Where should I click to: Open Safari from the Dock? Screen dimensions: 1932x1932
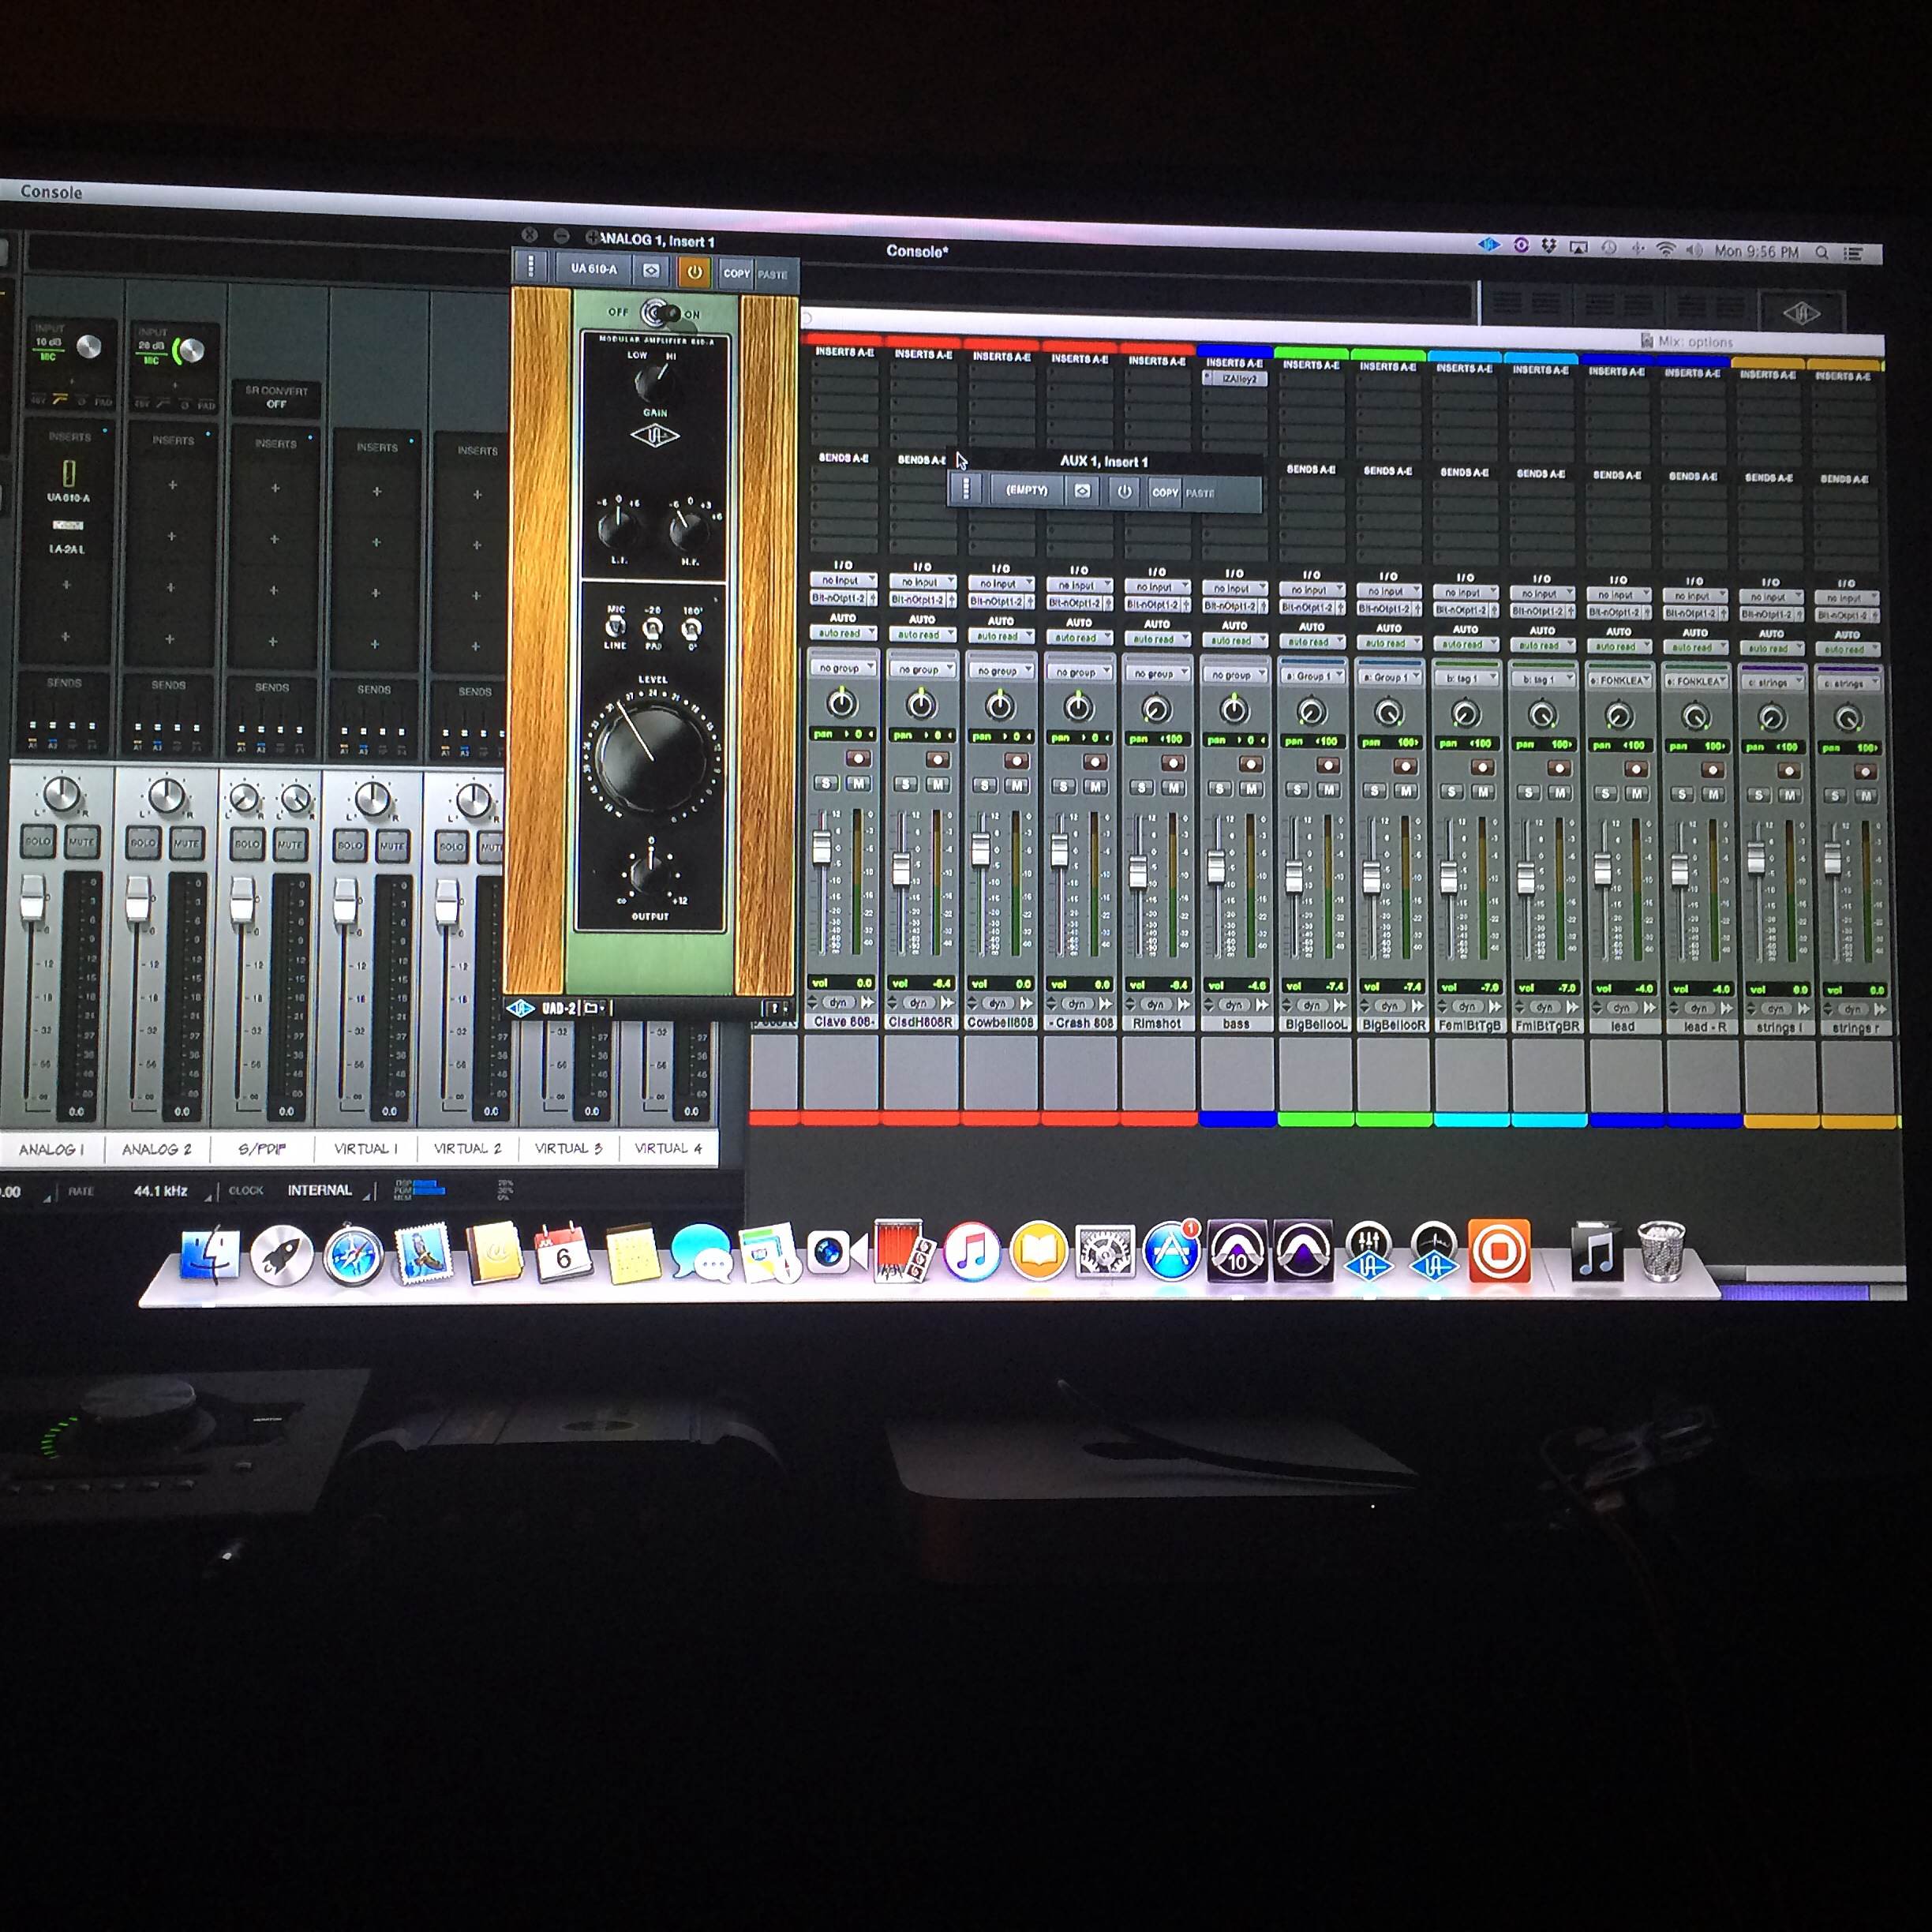pyautogui.click(x=353, y=1255)
